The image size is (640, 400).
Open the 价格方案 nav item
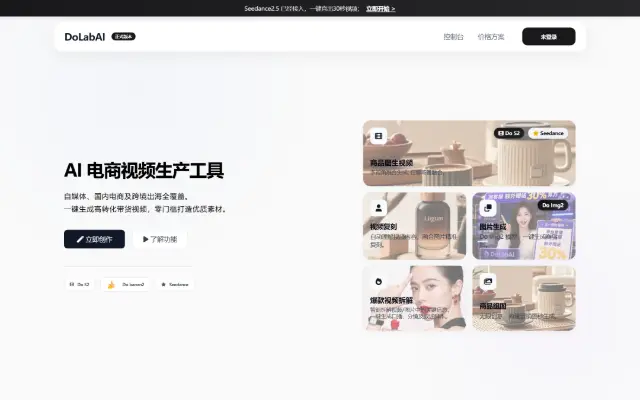(491, 37)
